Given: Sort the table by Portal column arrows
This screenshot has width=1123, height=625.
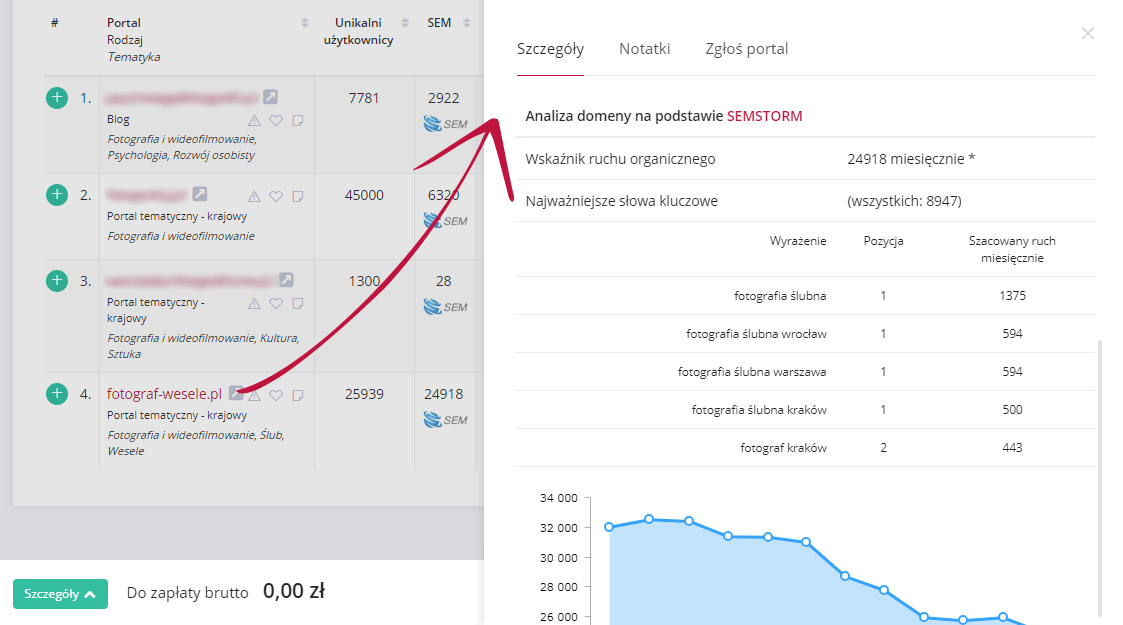Looking at the screenshot, I should pos(305,23).
